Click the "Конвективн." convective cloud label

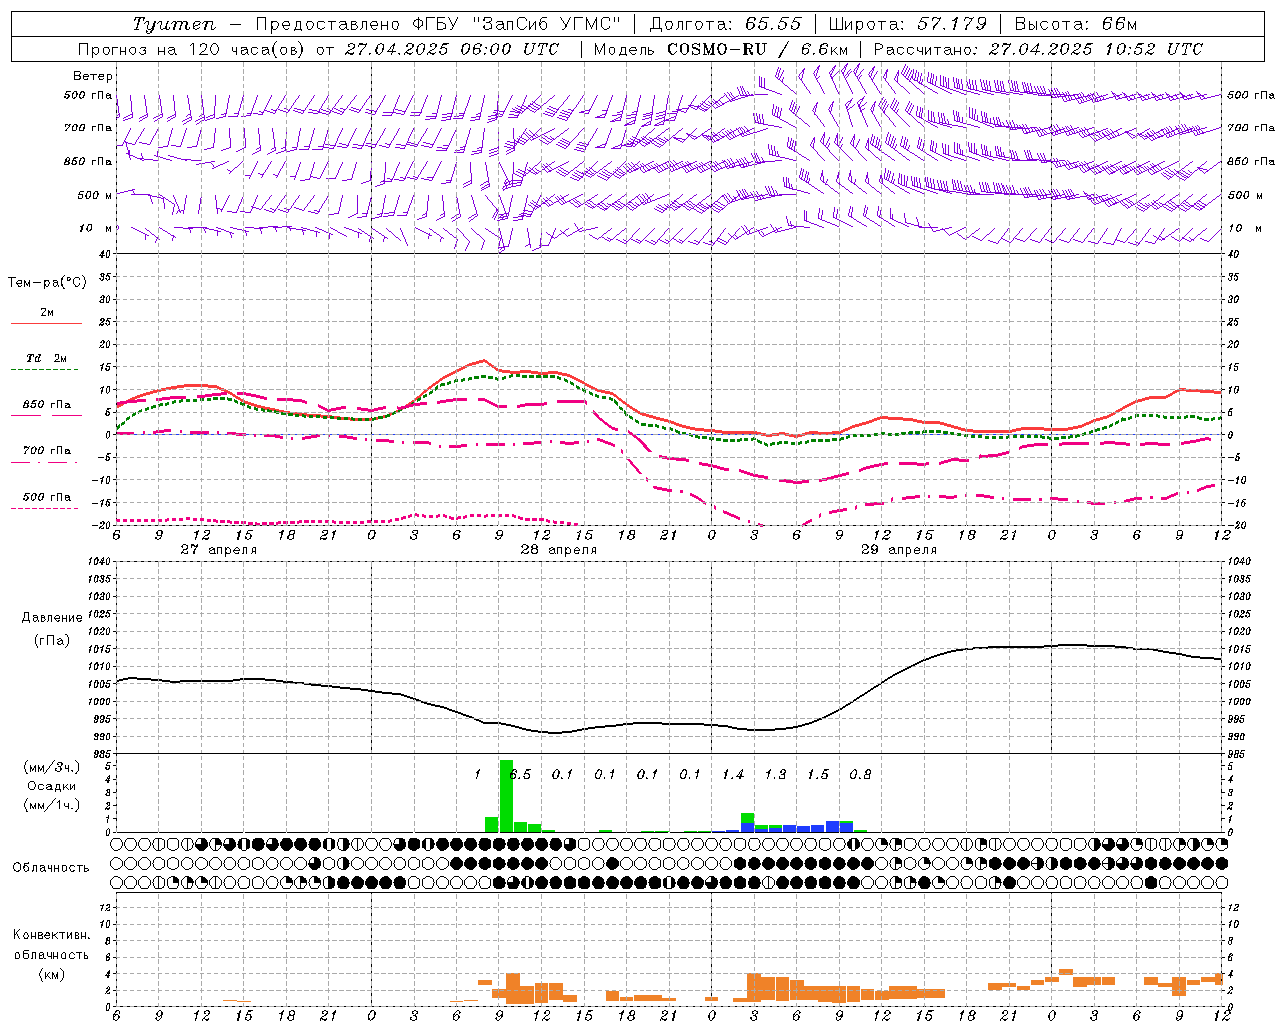51,935
